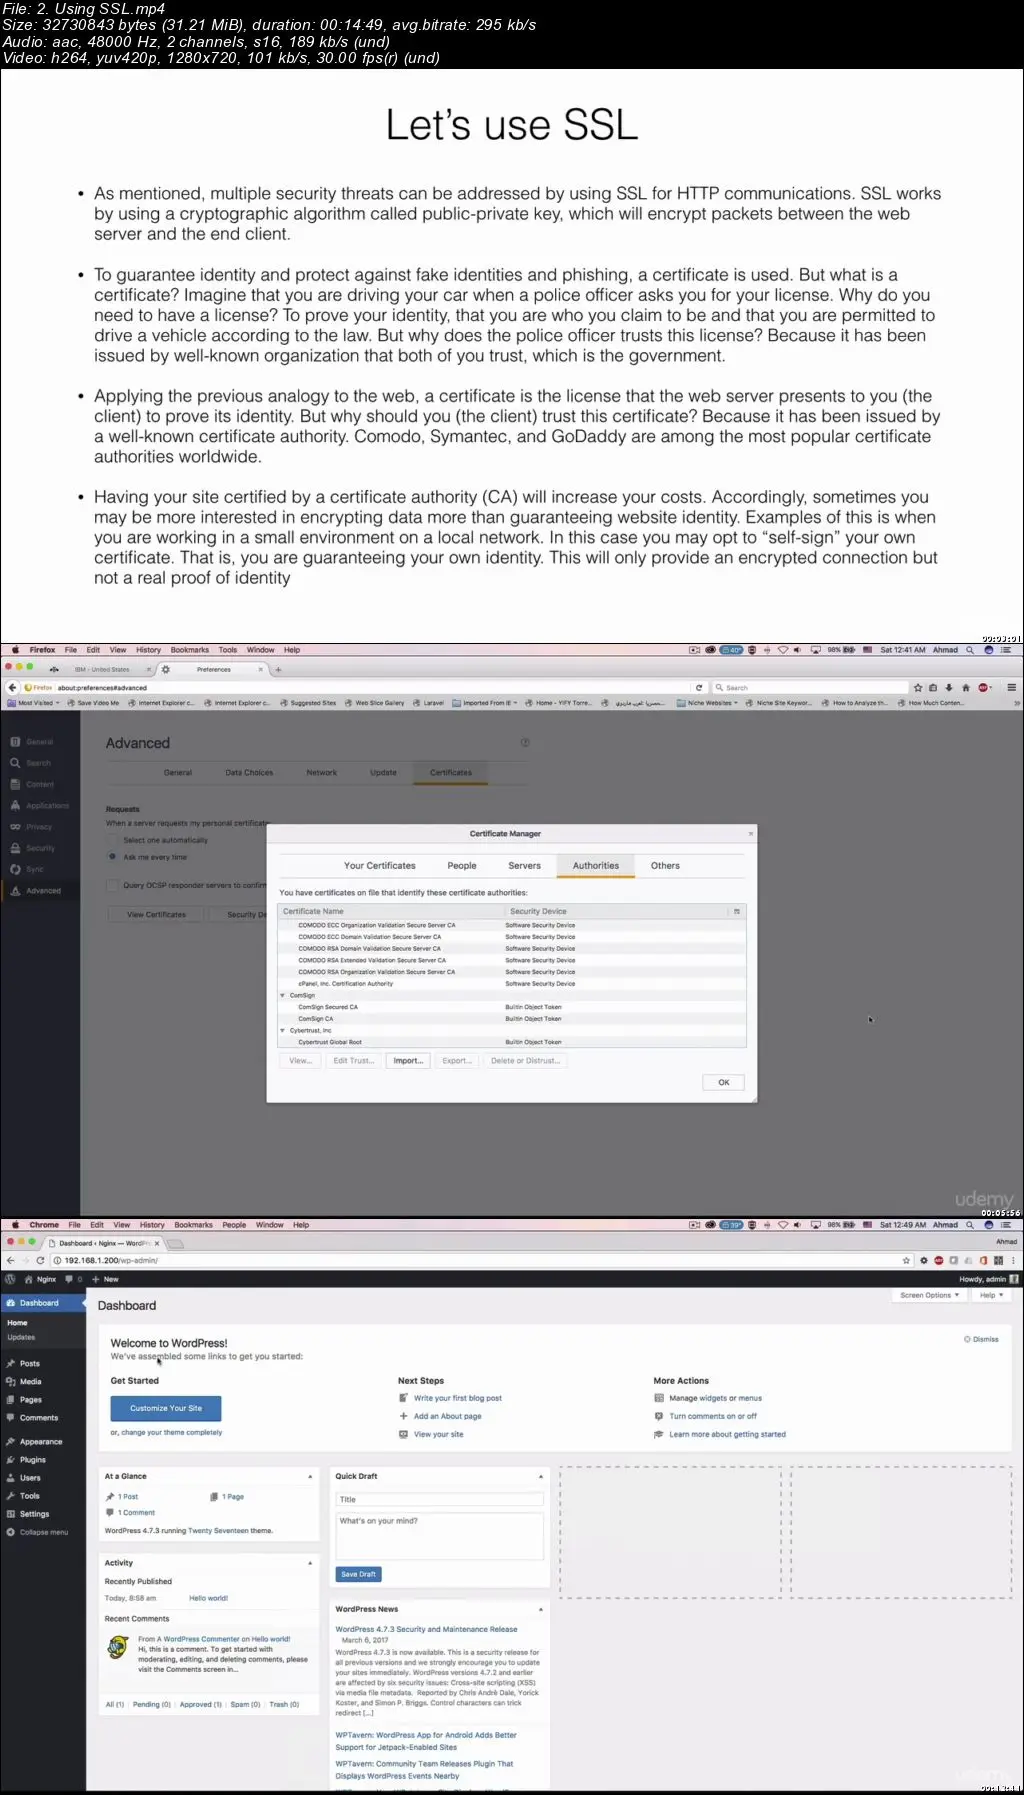Open the Help dropdown in WordPress
1024x1795 pixels.
point(991,1295)
